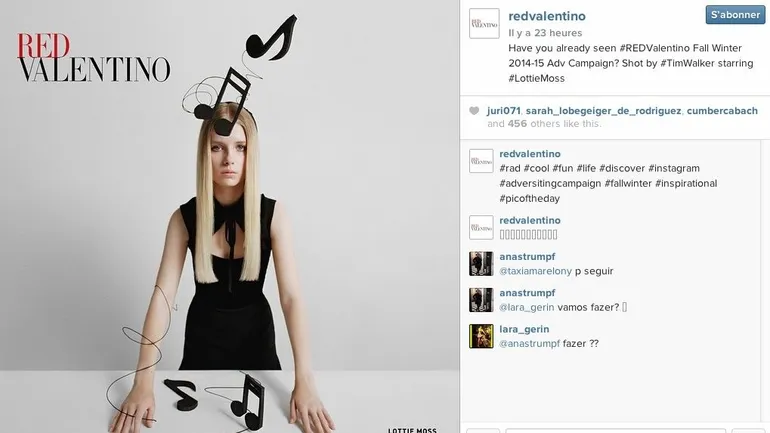The height and width of the screenshot is (433, 770).
Task: Open sarah_lobegeiger_de_rodriguez liker profile
Action: (x=604, y=111)
